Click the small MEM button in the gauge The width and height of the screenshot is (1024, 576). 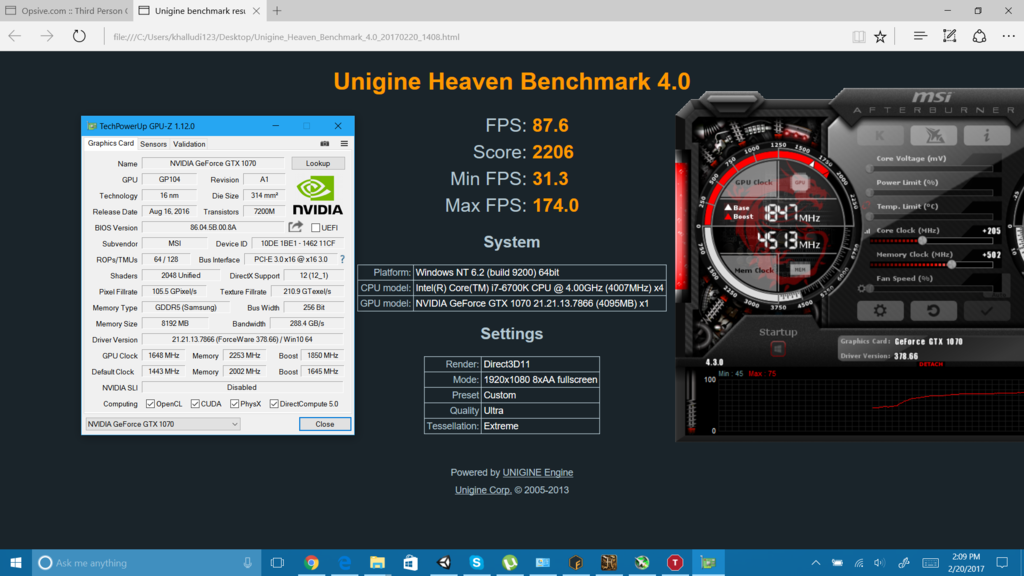pos(800,269)
